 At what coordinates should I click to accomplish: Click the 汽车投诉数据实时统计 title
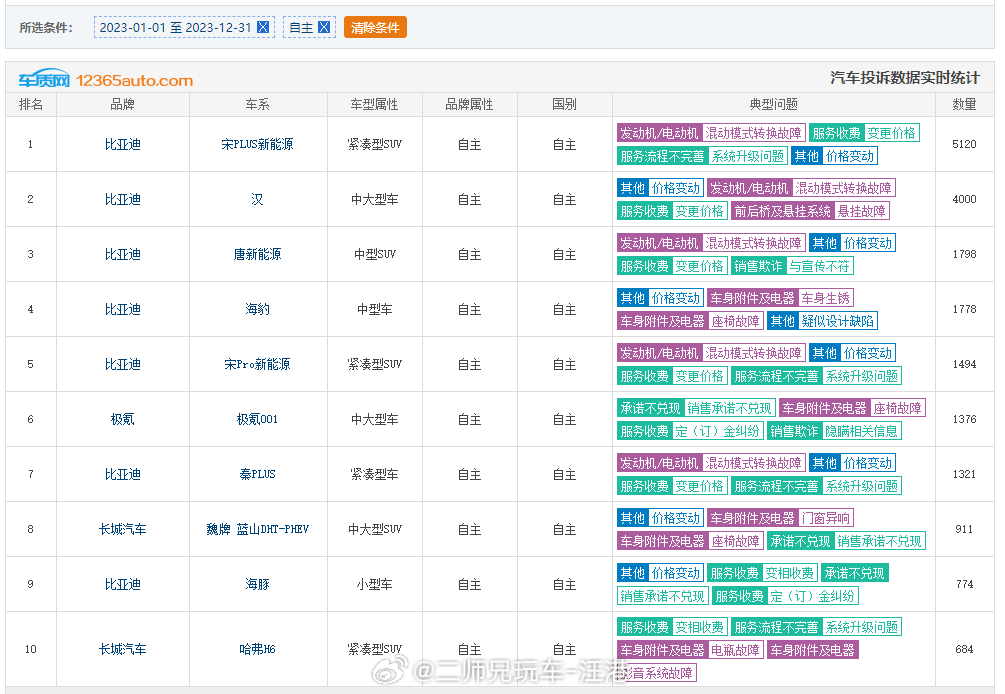tap(904, 78)
